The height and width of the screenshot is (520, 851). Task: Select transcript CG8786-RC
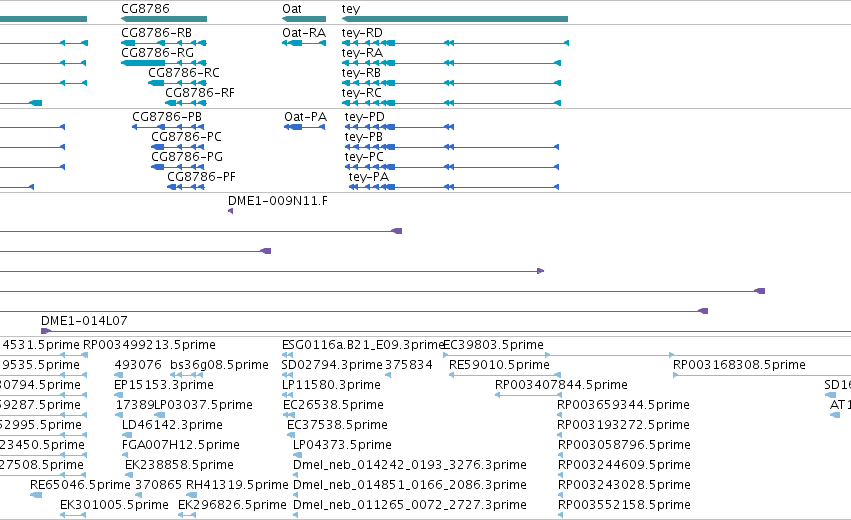[177, 83]
